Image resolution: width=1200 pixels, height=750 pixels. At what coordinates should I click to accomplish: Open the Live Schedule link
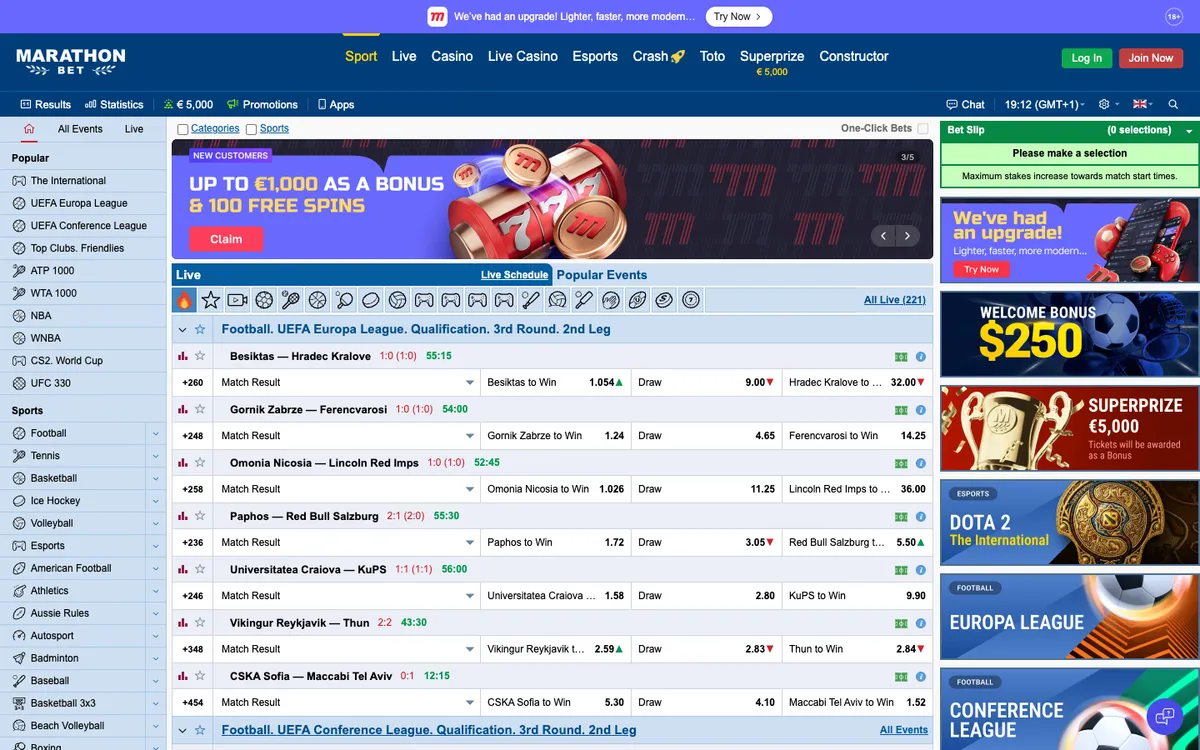click(x=514, y=275)
